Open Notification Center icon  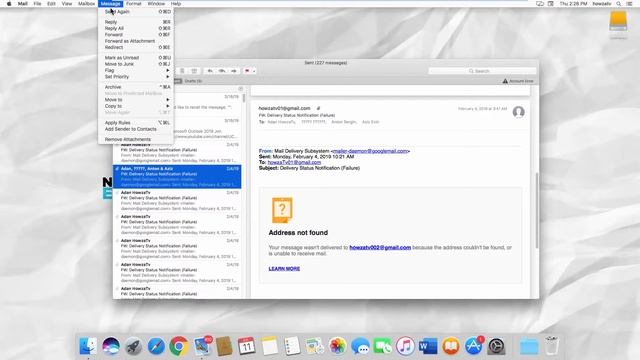tap(630, 4)
